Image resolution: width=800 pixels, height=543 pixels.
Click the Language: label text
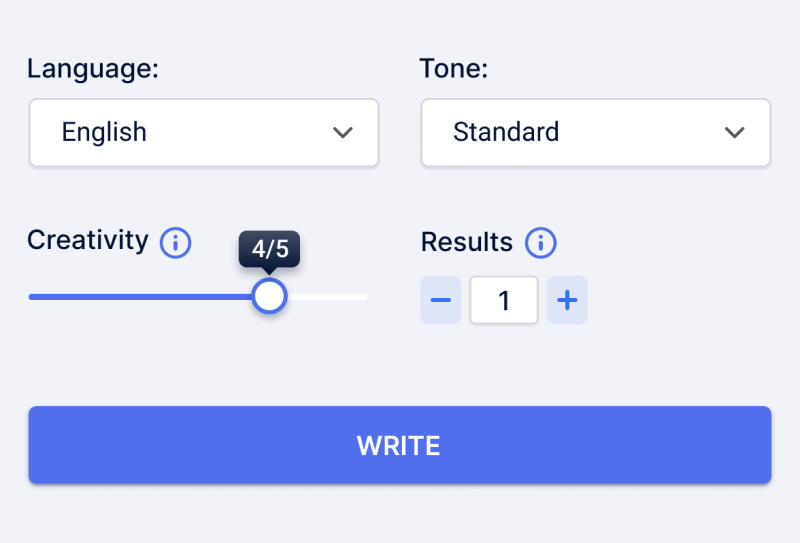coord(93,68)
